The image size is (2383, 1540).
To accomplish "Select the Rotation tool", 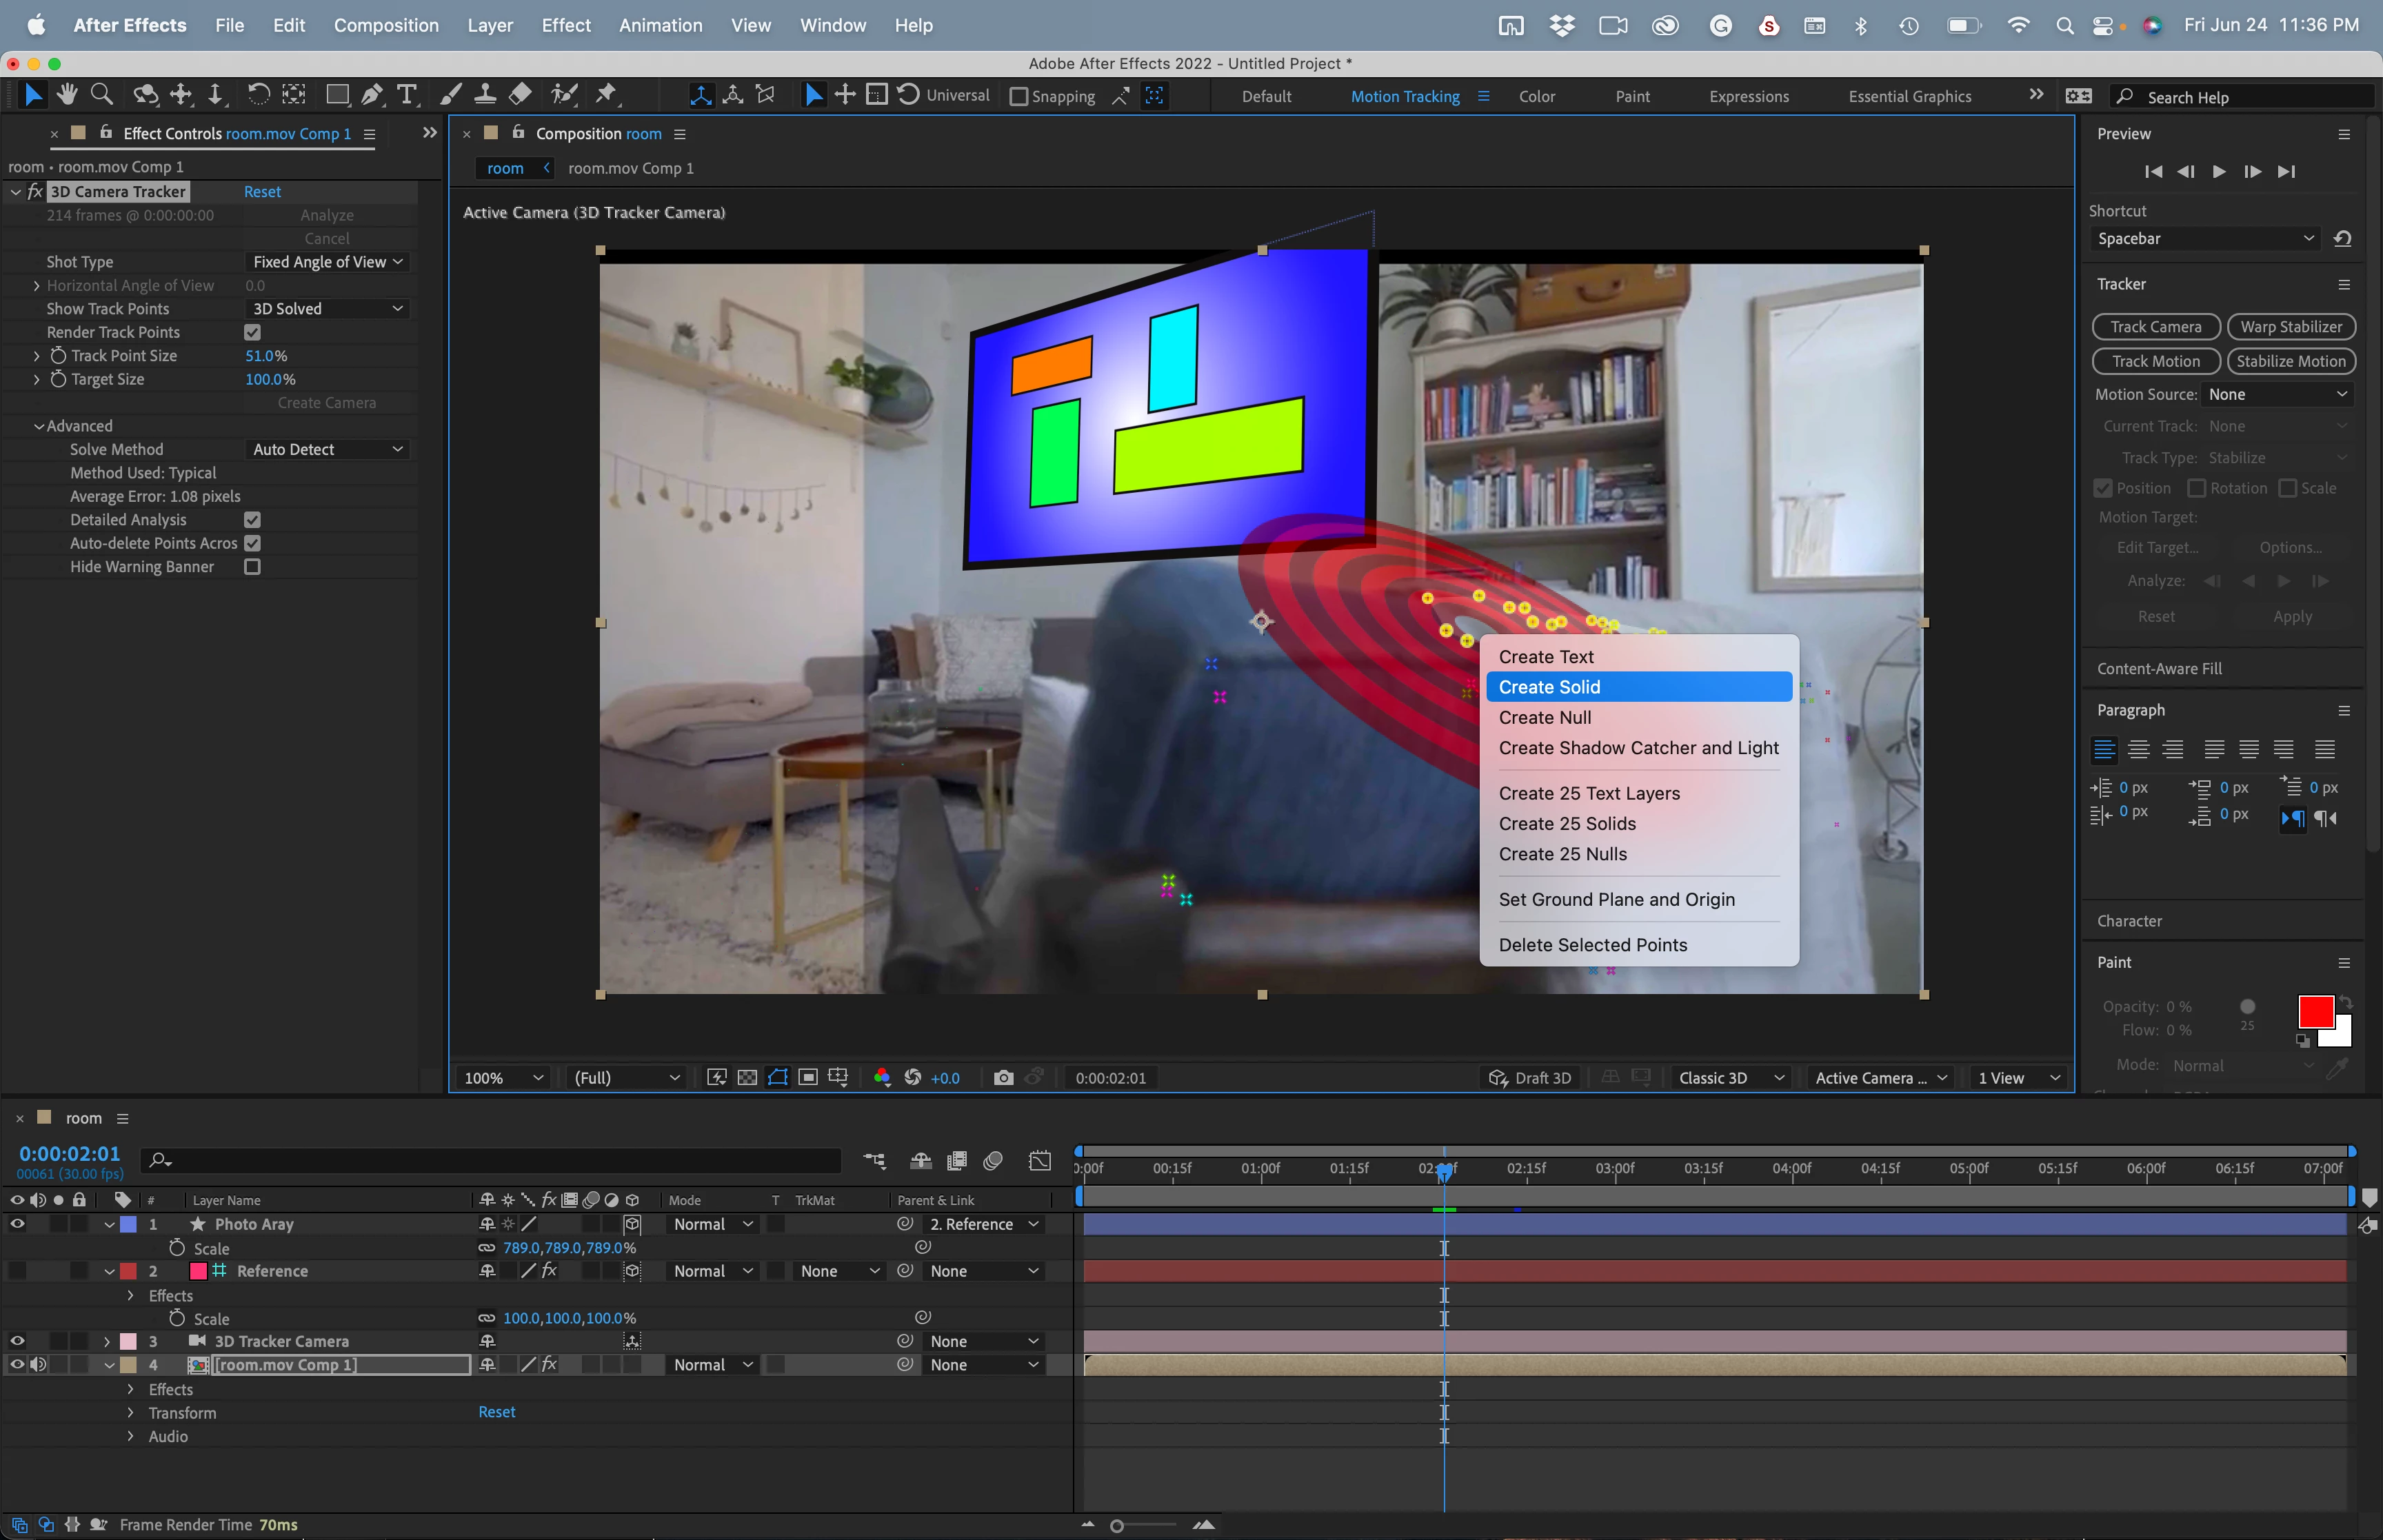I will 258,95.
